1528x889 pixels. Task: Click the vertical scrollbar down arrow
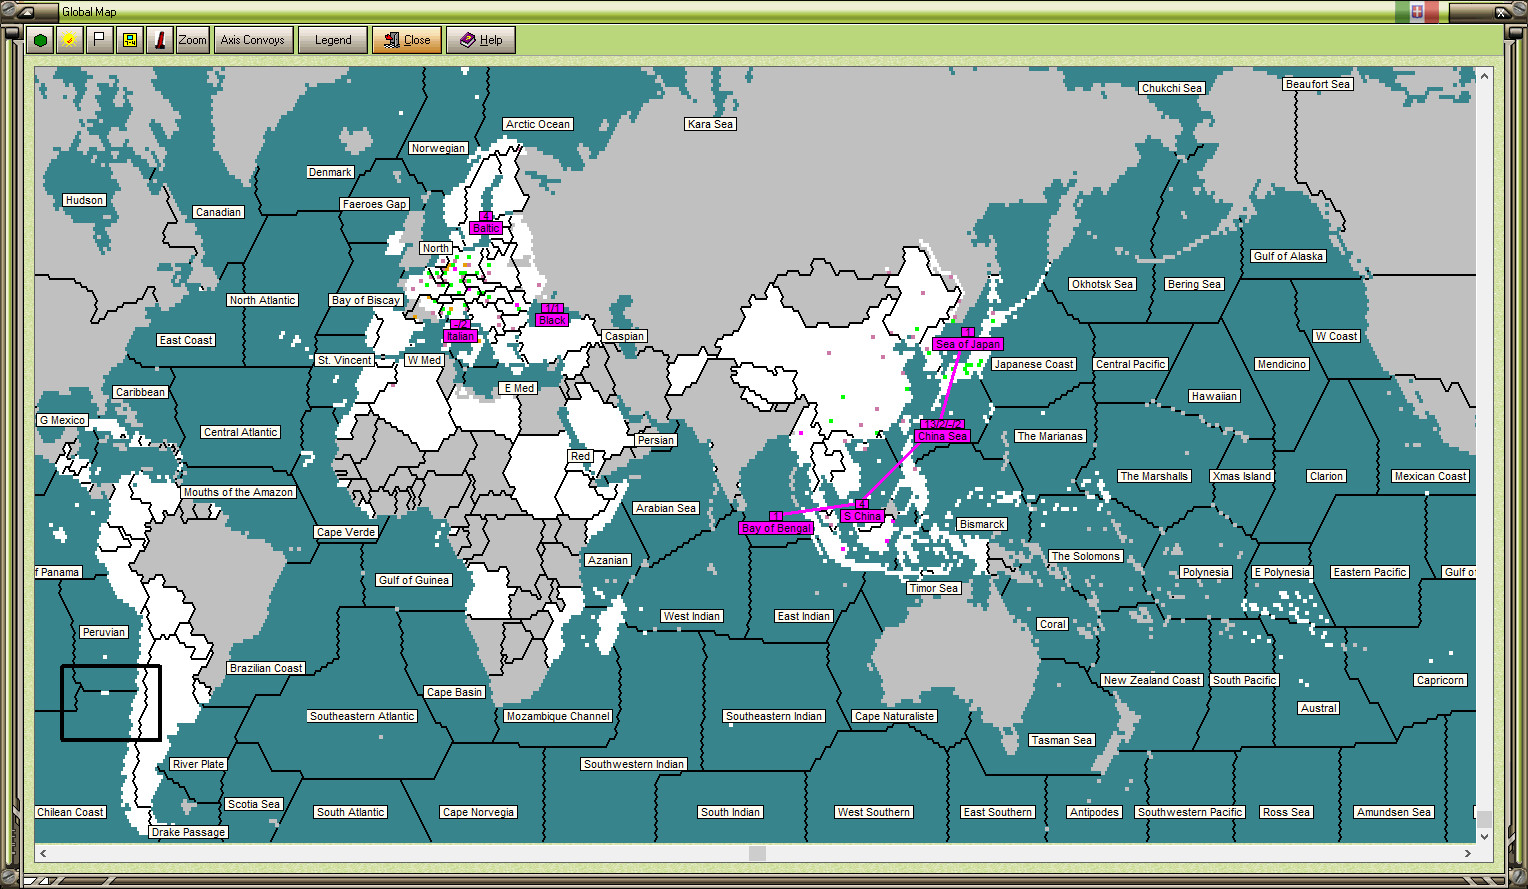(1484, 836)
